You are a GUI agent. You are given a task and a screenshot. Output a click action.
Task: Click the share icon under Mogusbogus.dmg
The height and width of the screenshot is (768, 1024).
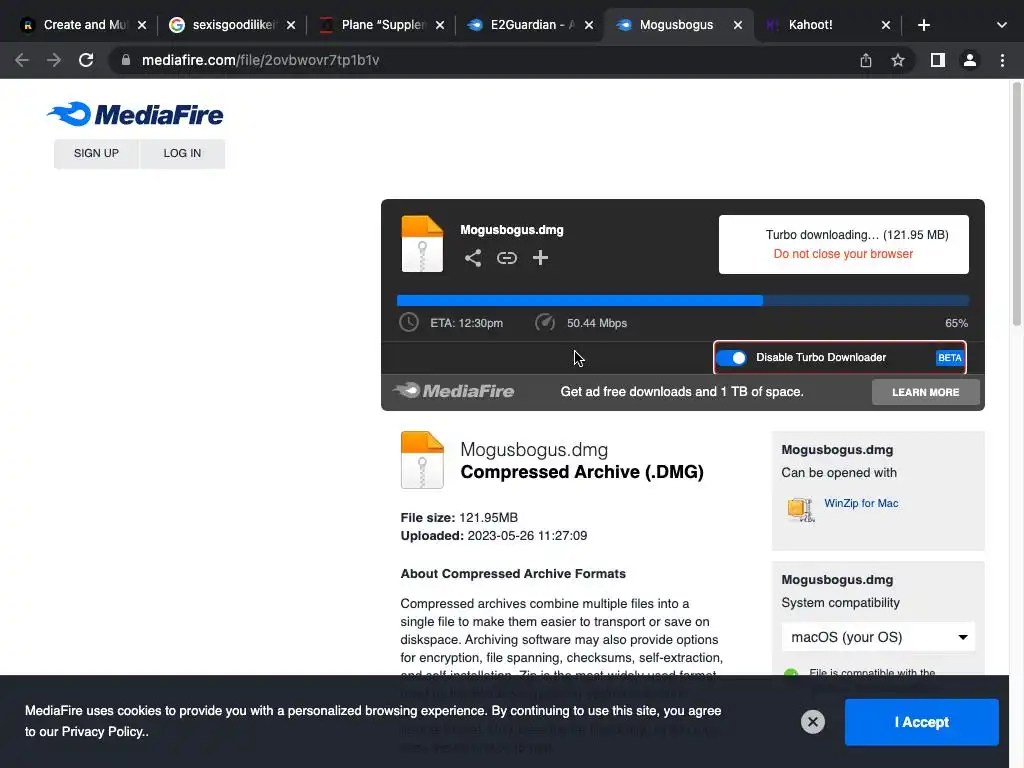pos(473,258)
